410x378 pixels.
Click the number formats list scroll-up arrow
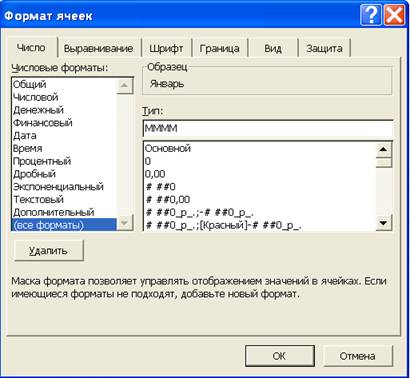(x=125, y=86)
